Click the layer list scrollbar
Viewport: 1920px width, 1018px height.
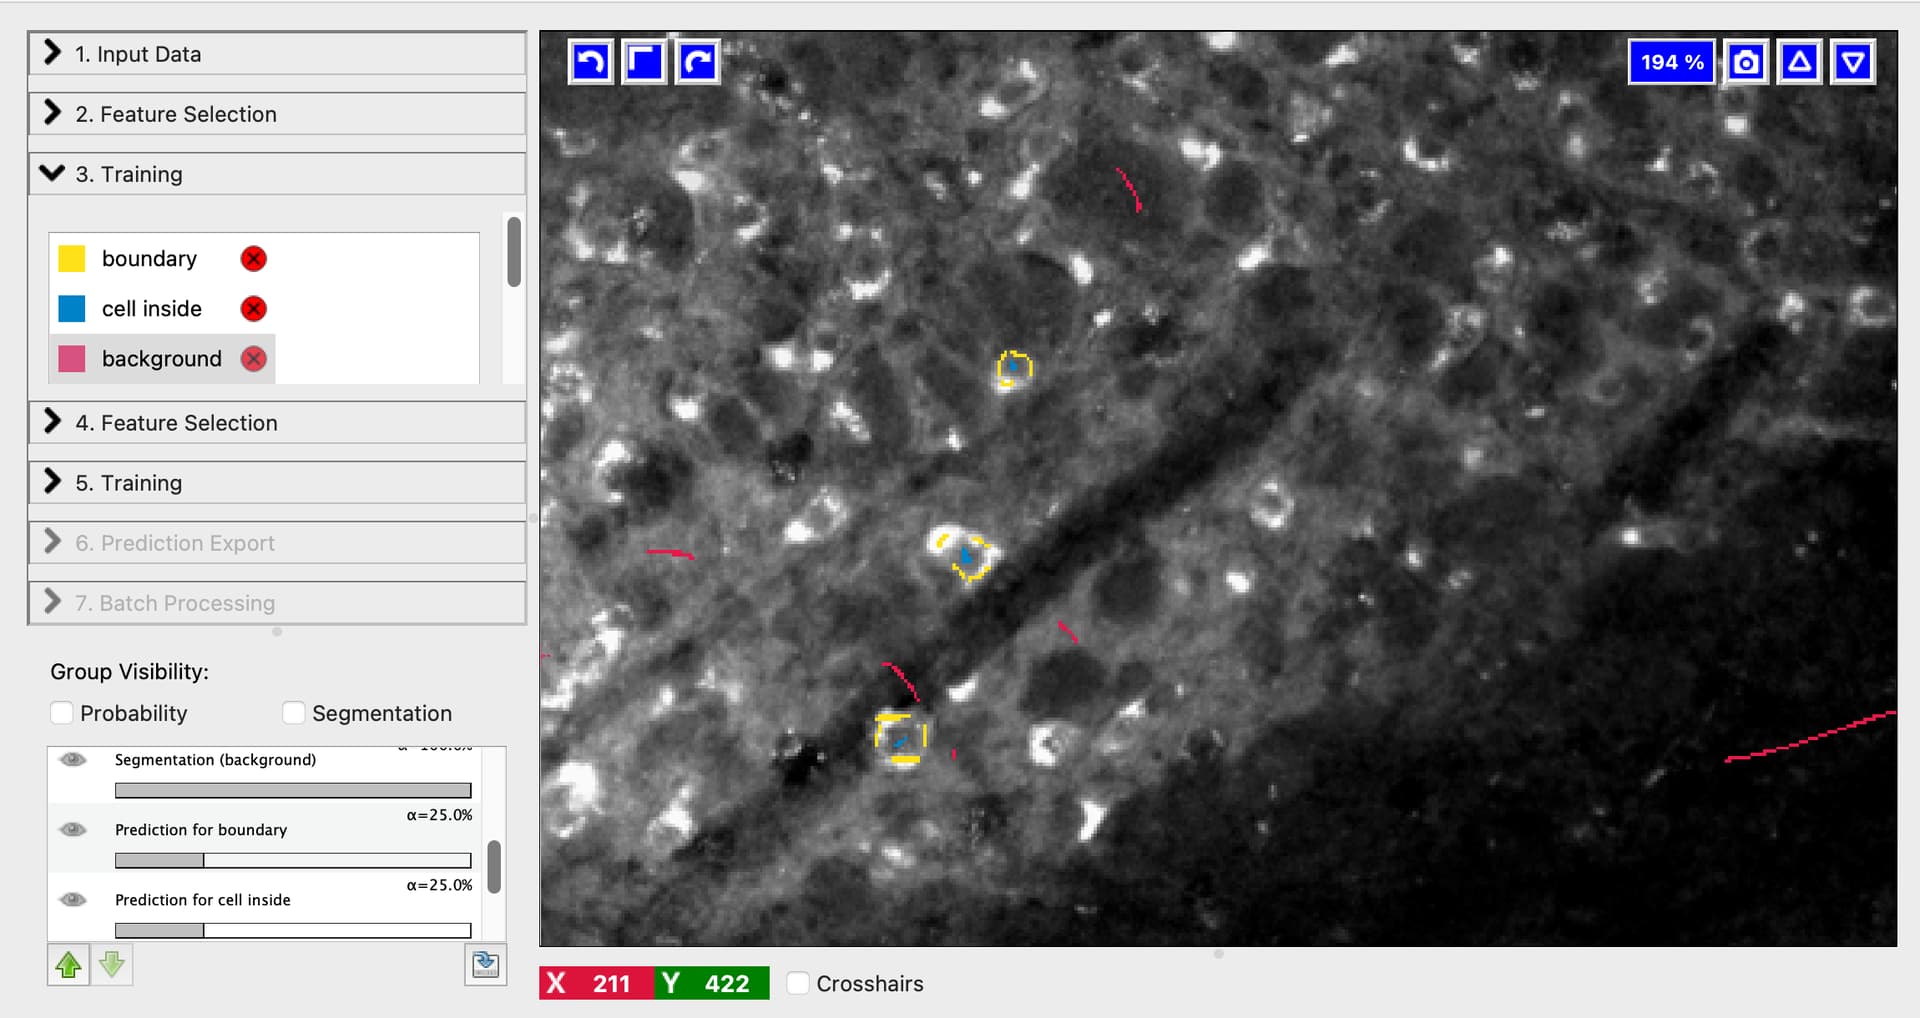coord(494,867)
